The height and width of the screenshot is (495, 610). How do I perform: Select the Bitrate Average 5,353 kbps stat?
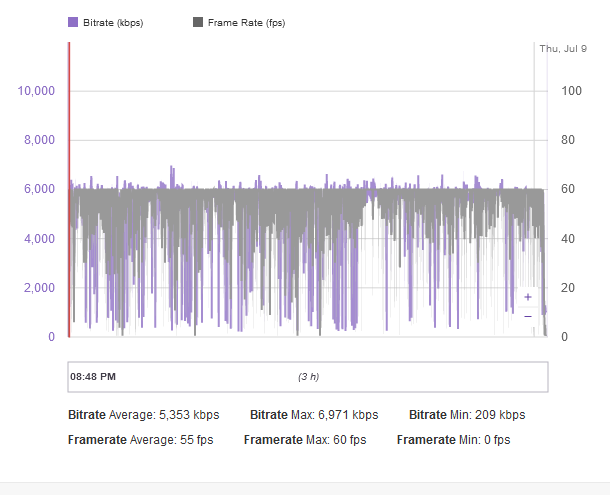pyautogui.click(x=143, y=415)
